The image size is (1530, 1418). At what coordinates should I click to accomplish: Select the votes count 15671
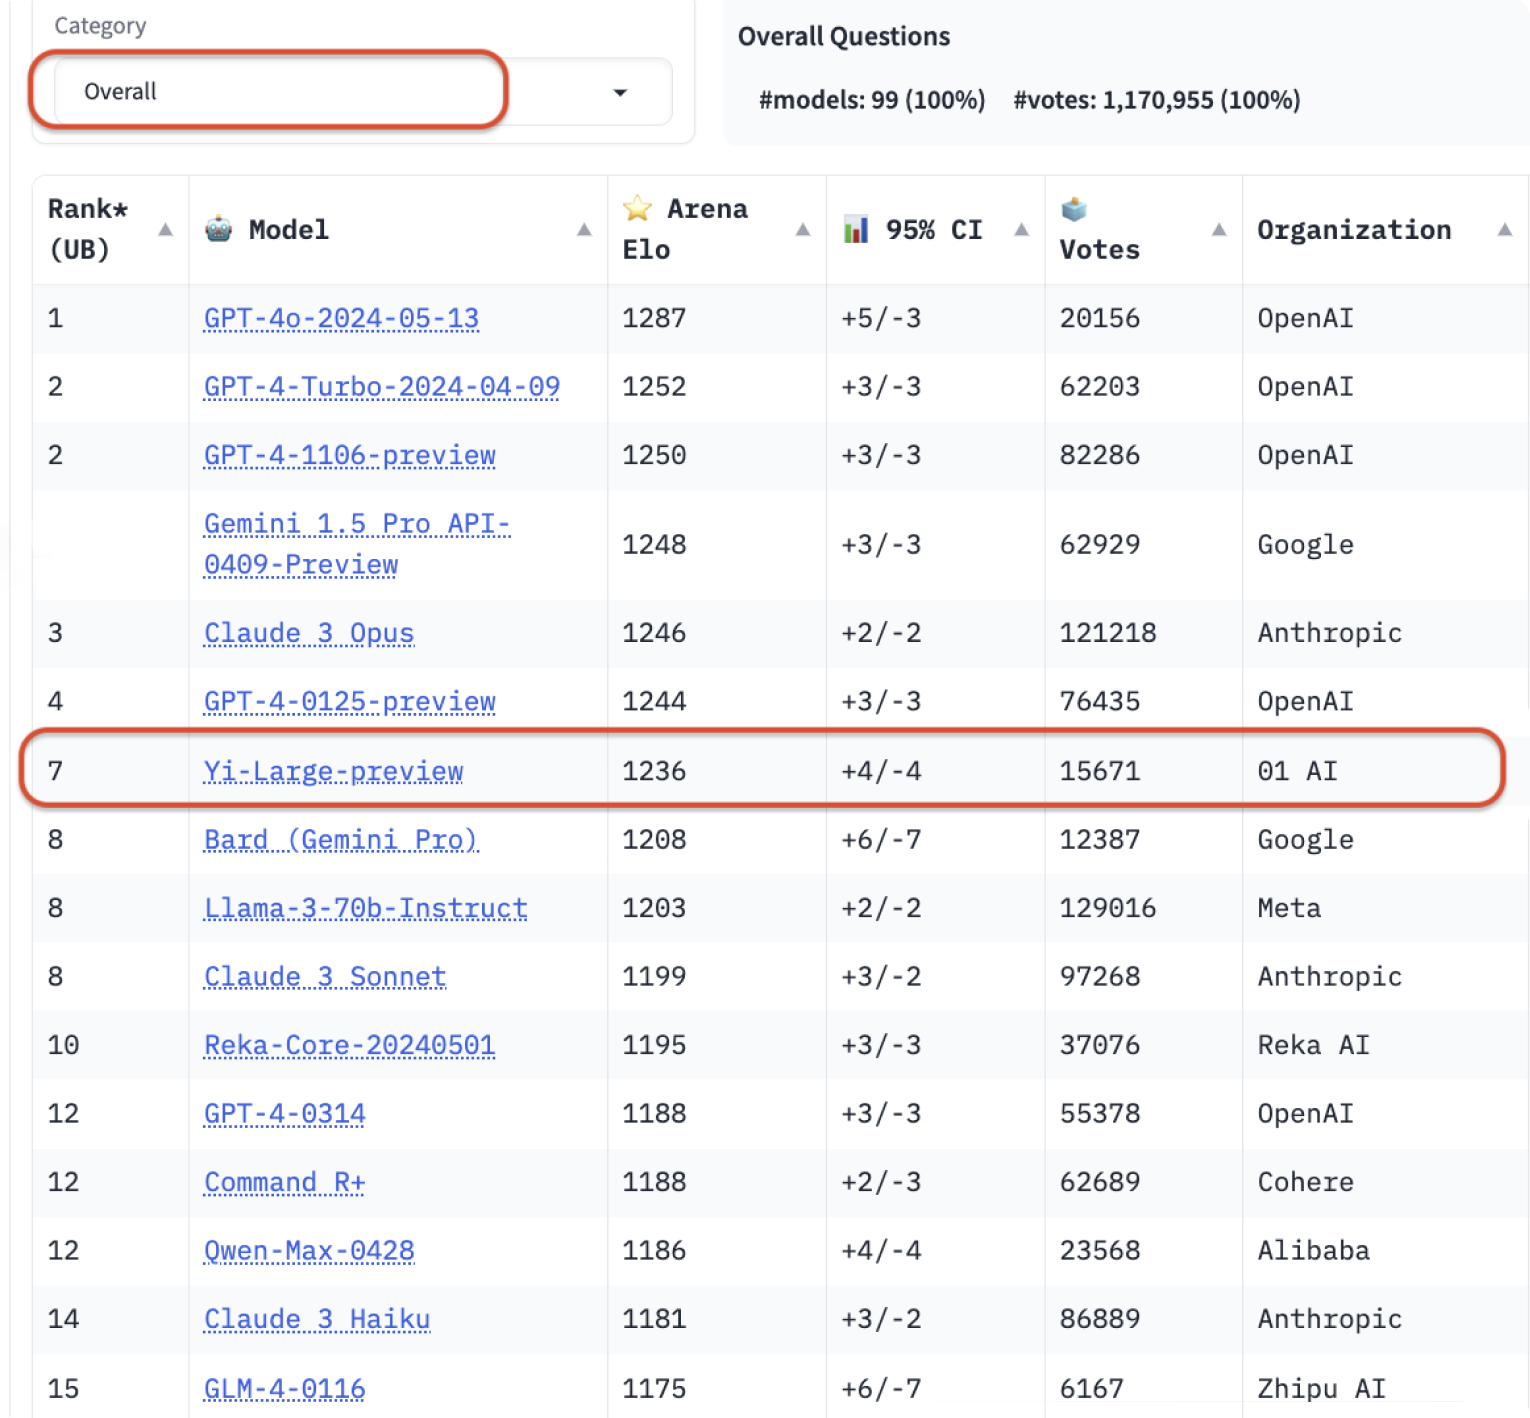coord(1100,772)
